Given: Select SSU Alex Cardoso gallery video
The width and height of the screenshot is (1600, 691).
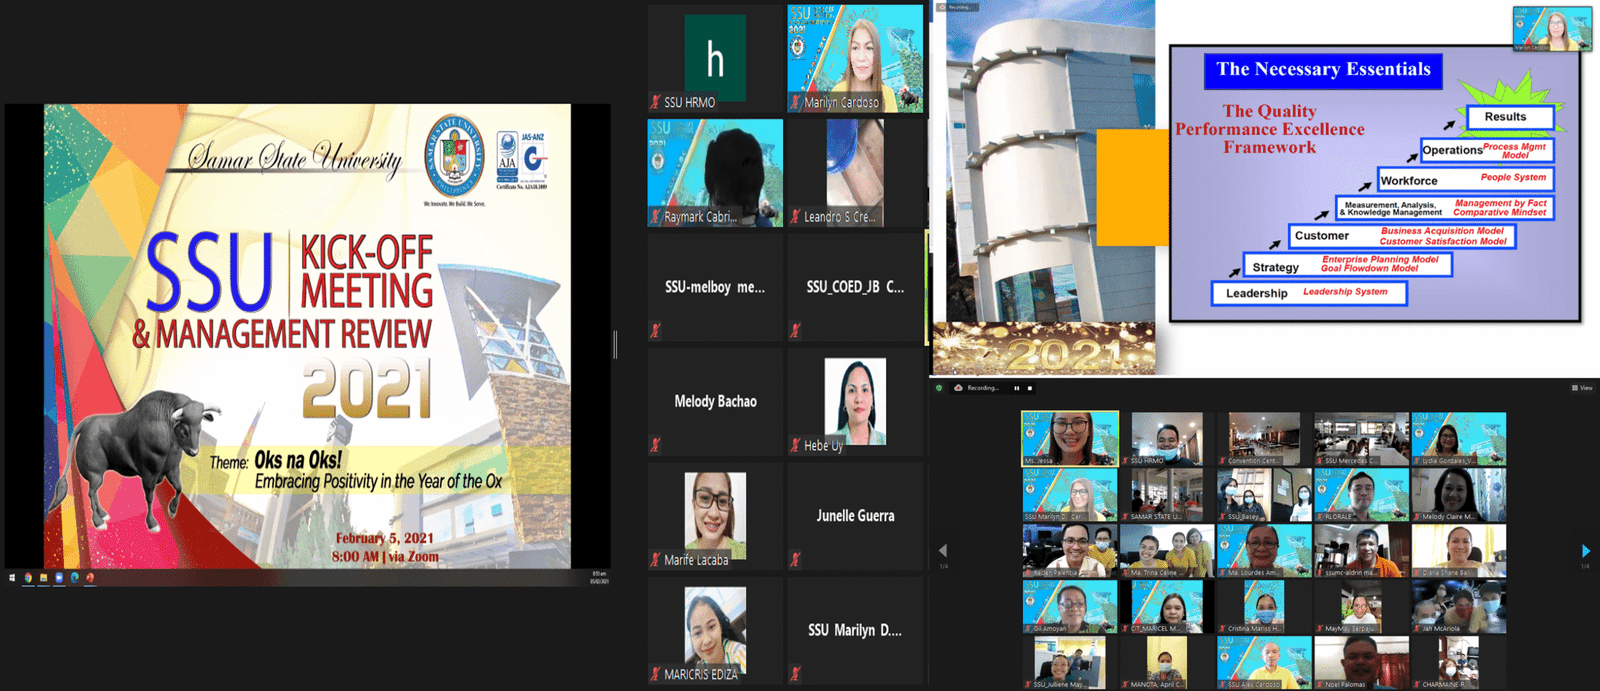Looking at the screenshot, I should click(x=1264, y=662).
